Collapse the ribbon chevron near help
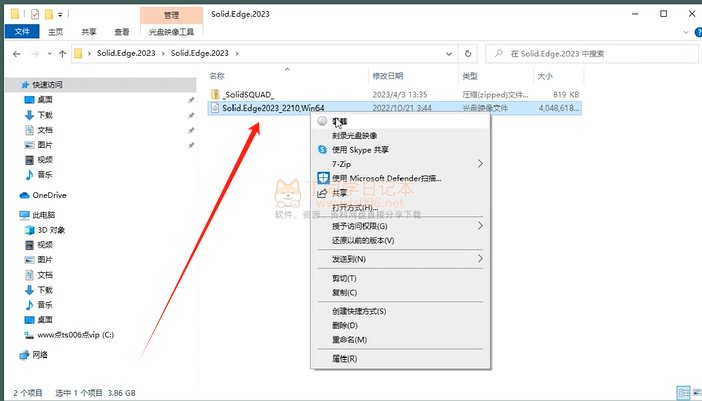Screen dimensions: 702x401 click(x=686, y=32)
